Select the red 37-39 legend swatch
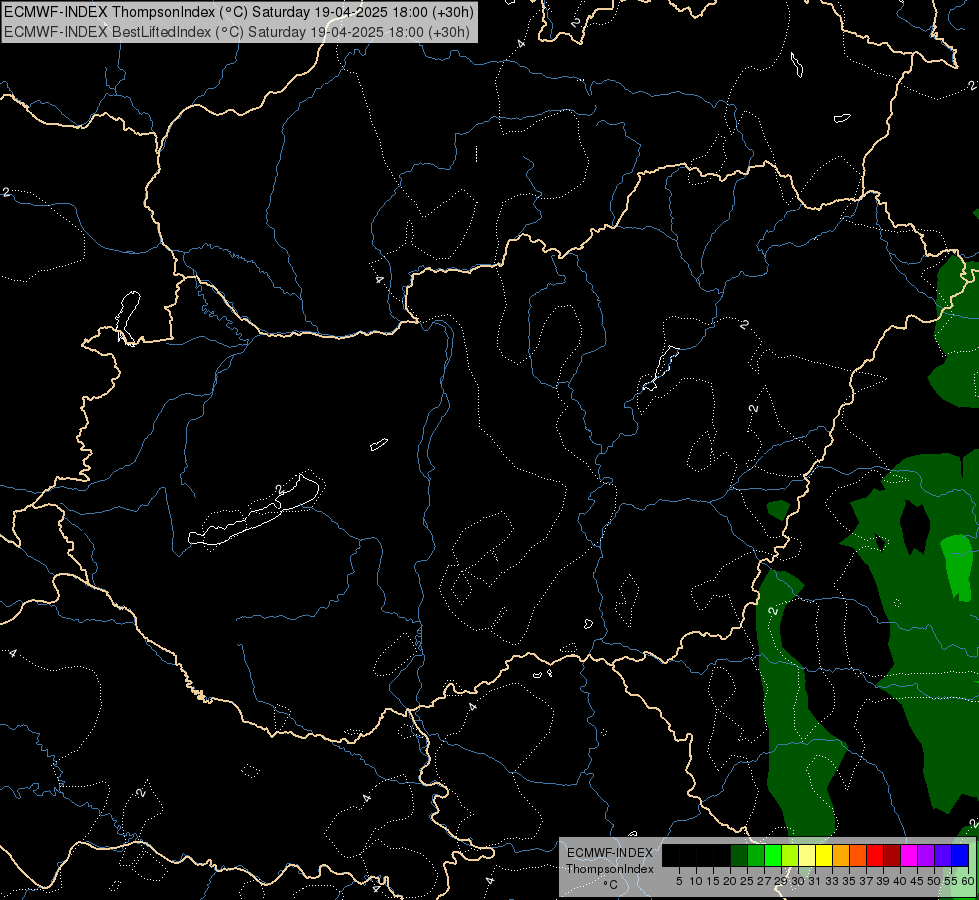 click(875, 855)
